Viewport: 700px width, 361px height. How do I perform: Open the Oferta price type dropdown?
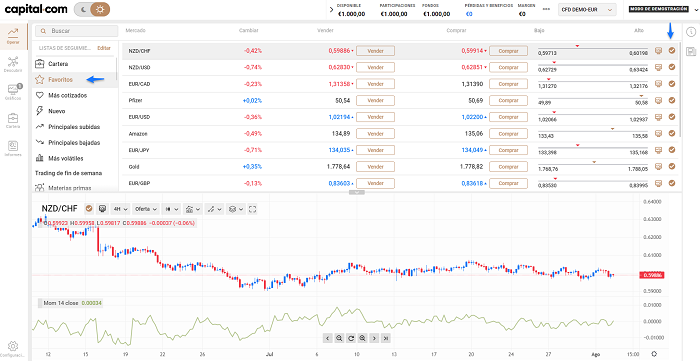(146, 209)
